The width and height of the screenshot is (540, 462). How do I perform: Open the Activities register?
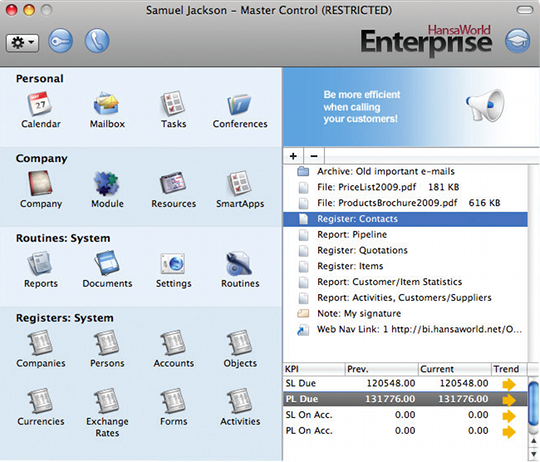coord(239,401)
